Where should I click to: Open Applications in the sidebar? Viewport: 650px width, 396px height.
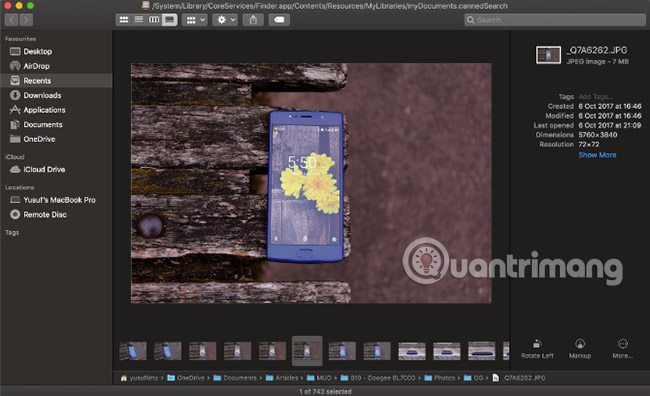56,110
